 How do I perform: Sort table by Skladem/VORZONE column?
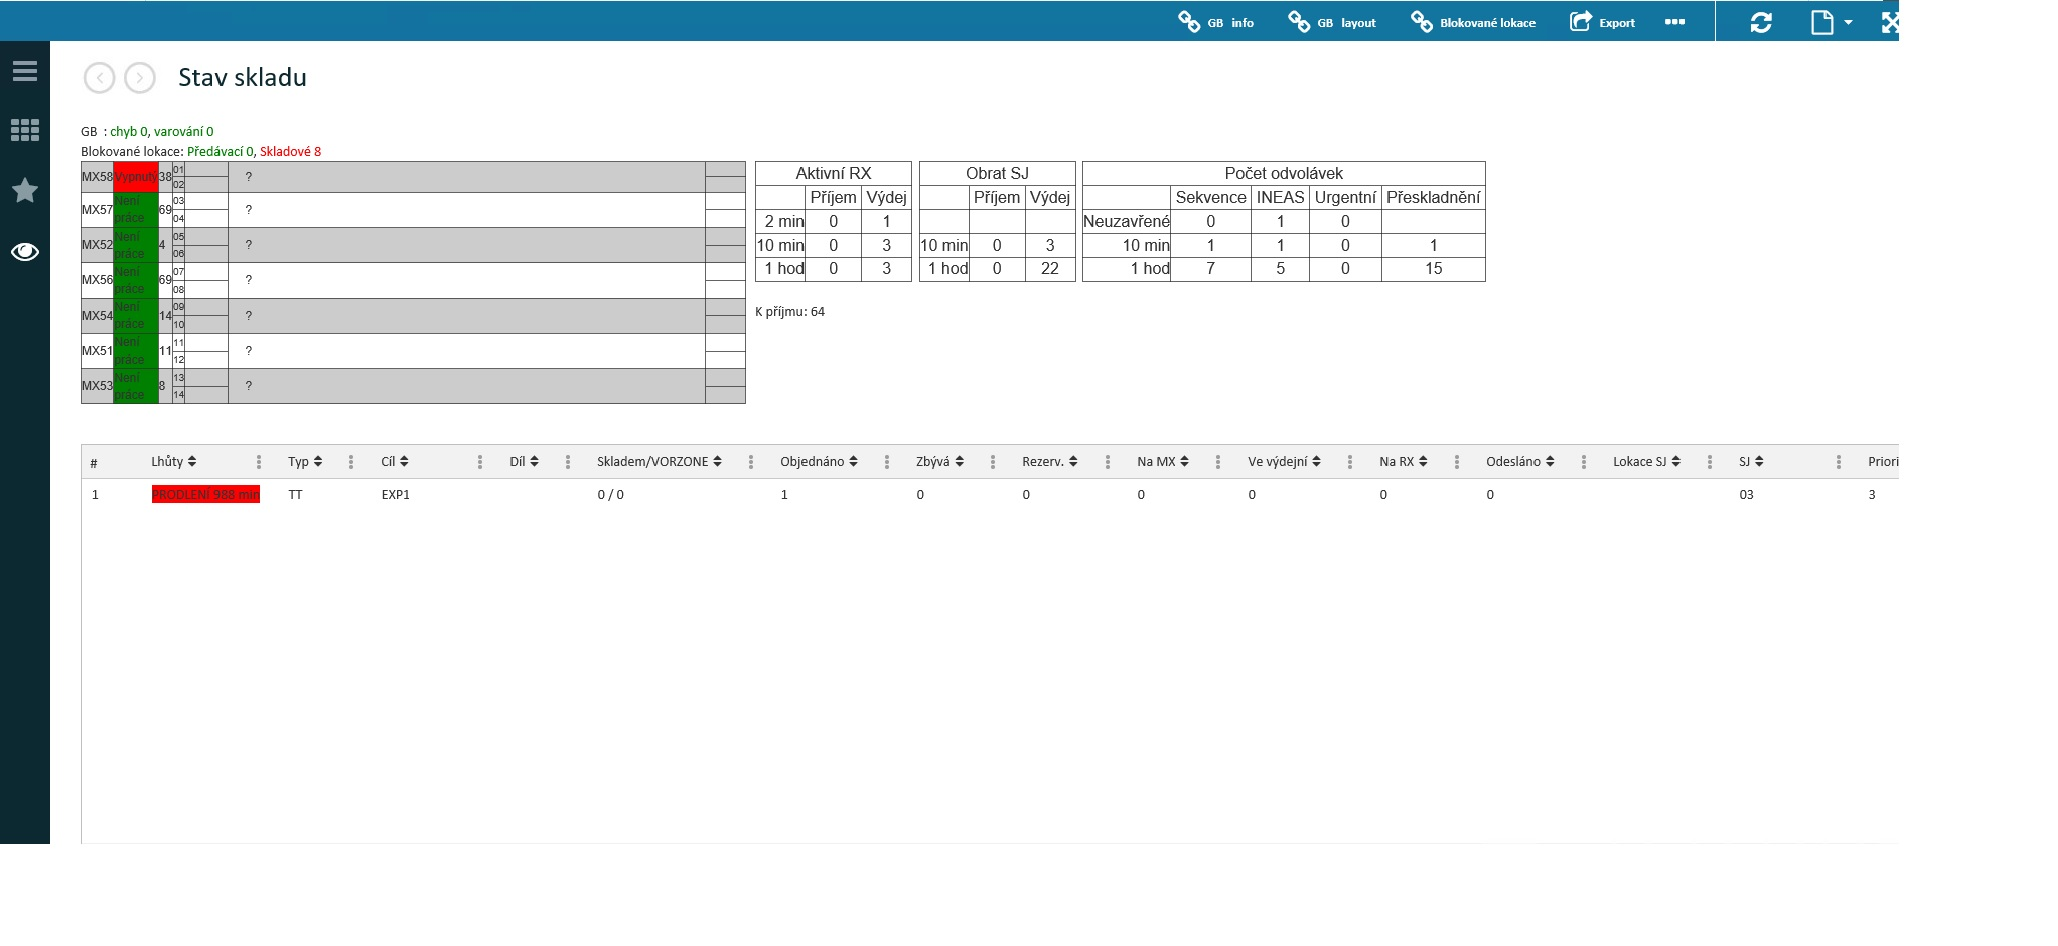659,462
